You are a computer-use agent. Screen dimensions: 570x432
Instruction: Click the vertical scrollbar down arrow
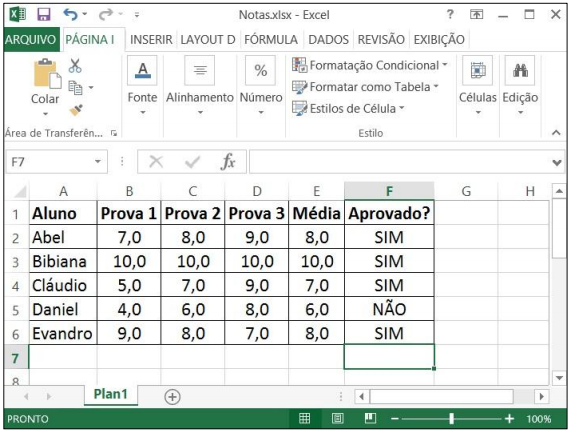559,377
